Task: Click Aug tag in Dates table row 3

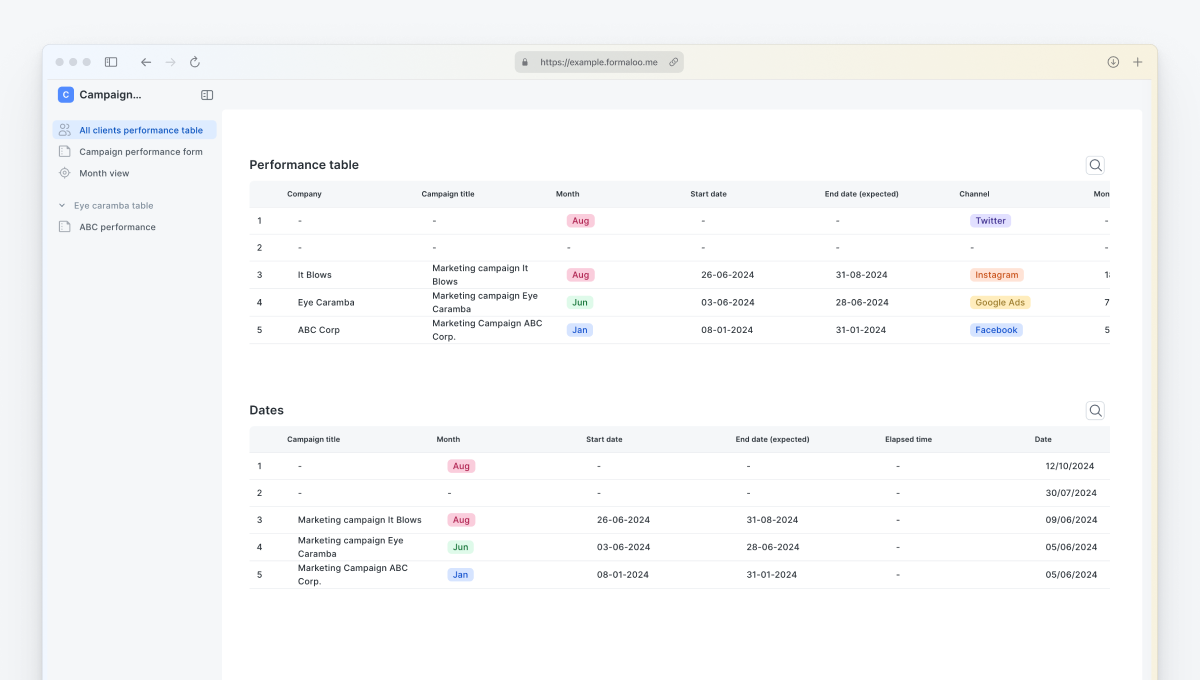Action: 461,520
